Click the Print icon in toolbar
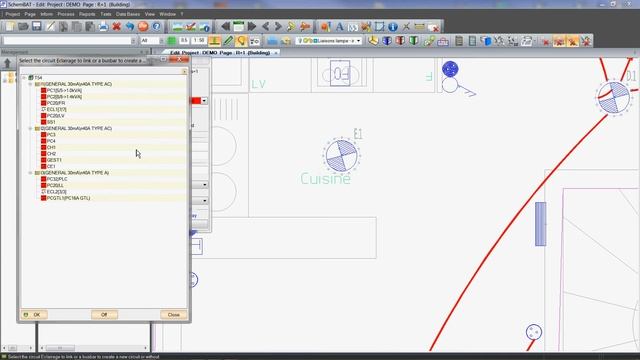Viewport: 640px width, 360px height. point(103,27)
